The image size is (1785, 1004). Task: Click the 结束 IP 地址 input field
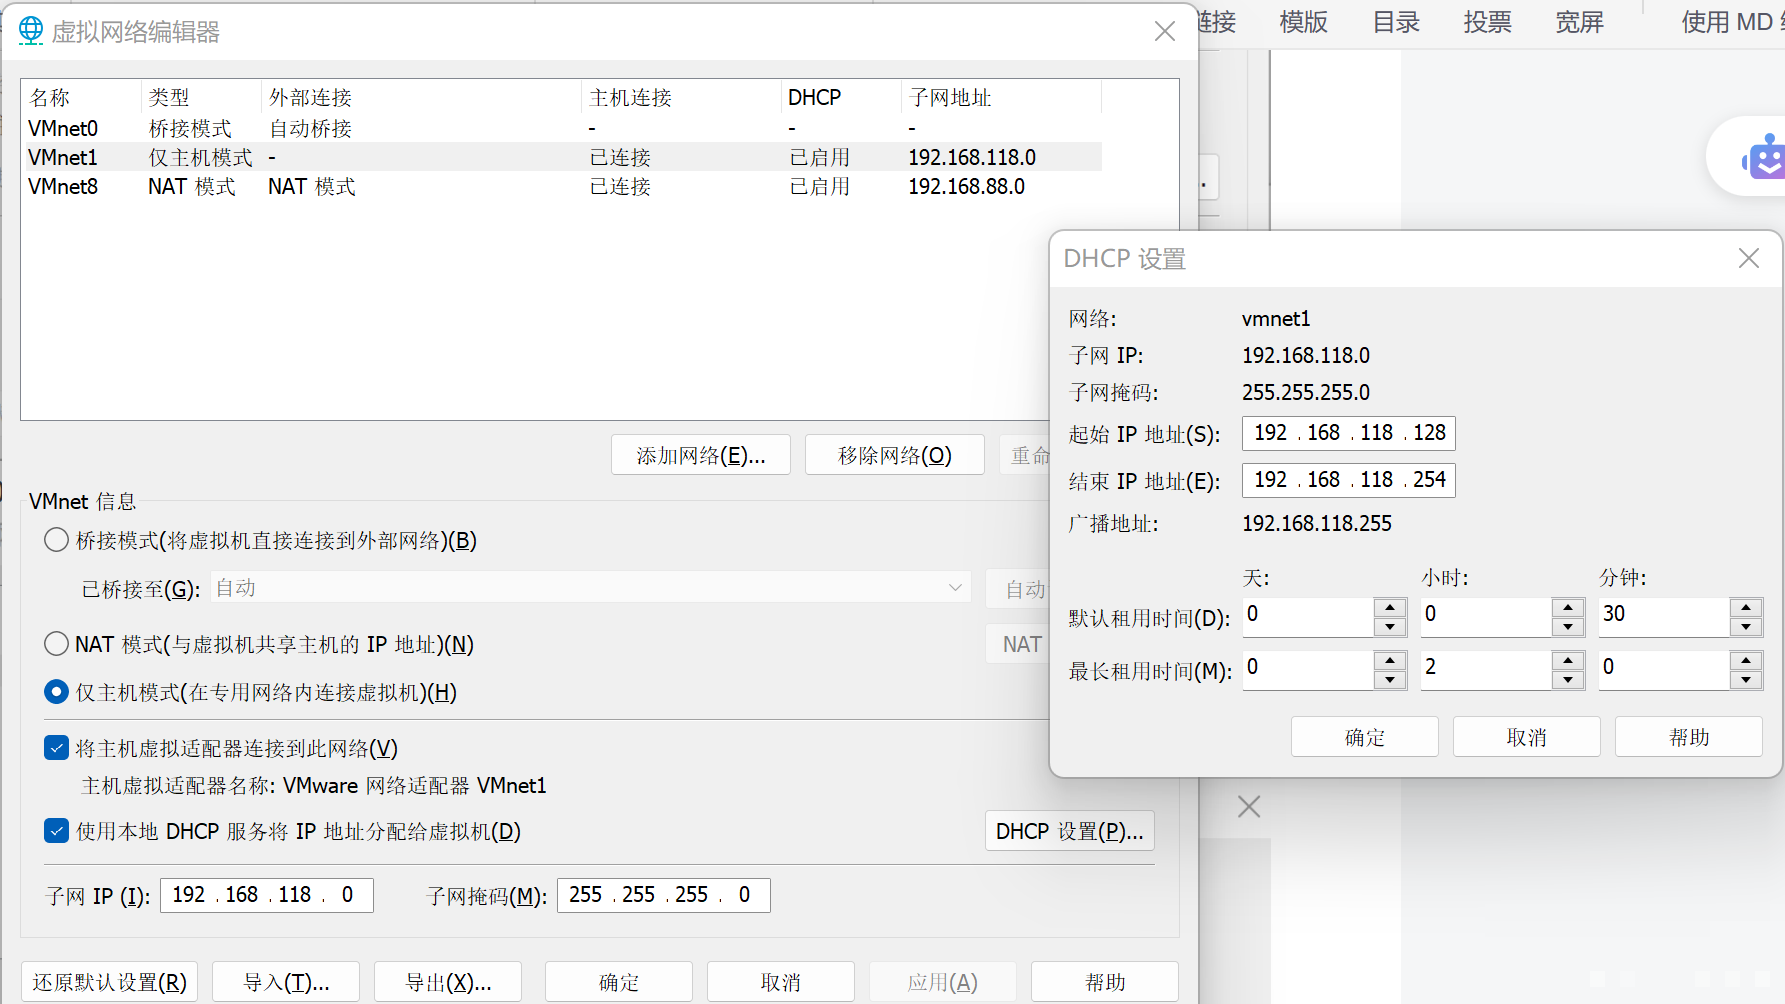pos(1349,480)
